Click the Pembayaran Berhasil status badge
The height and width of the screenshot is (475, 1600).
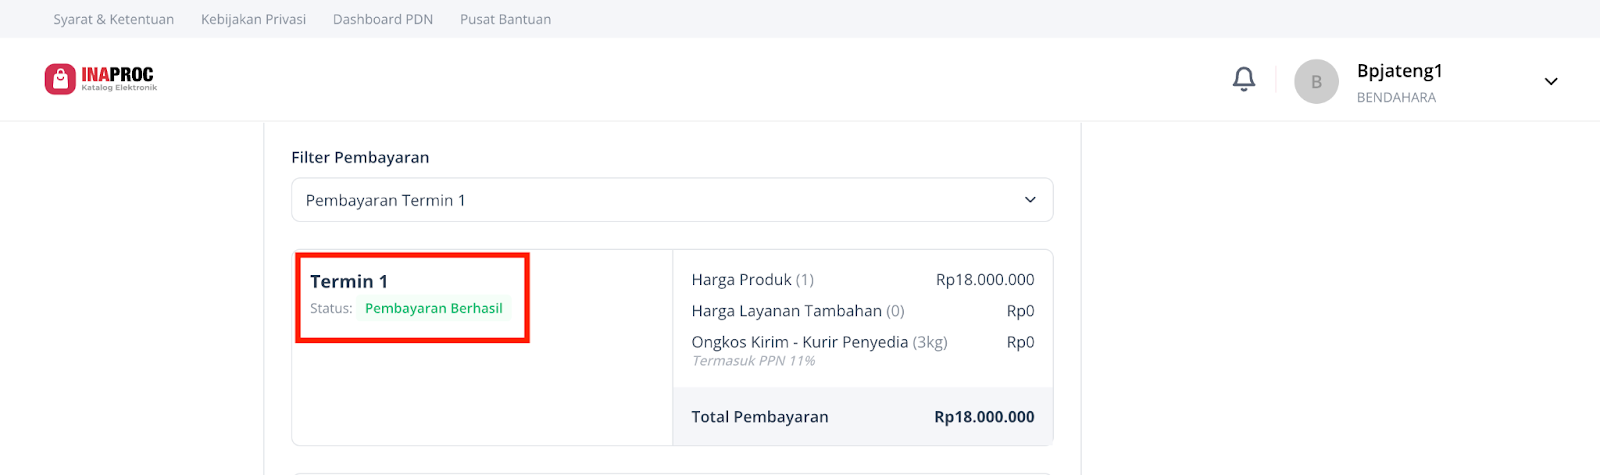(x=434, y=308)
